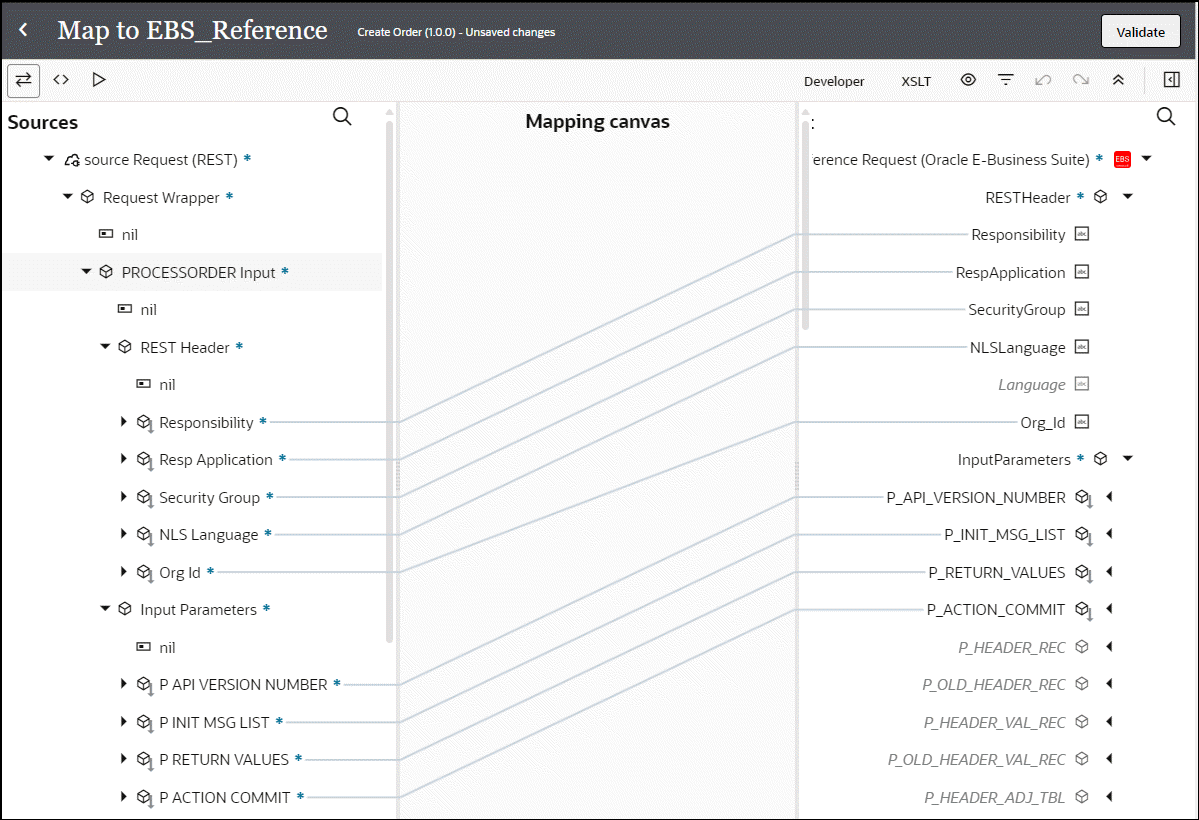Go back using the header arrow
This screenshot has width=1199, height=820.
coord(23,30)
